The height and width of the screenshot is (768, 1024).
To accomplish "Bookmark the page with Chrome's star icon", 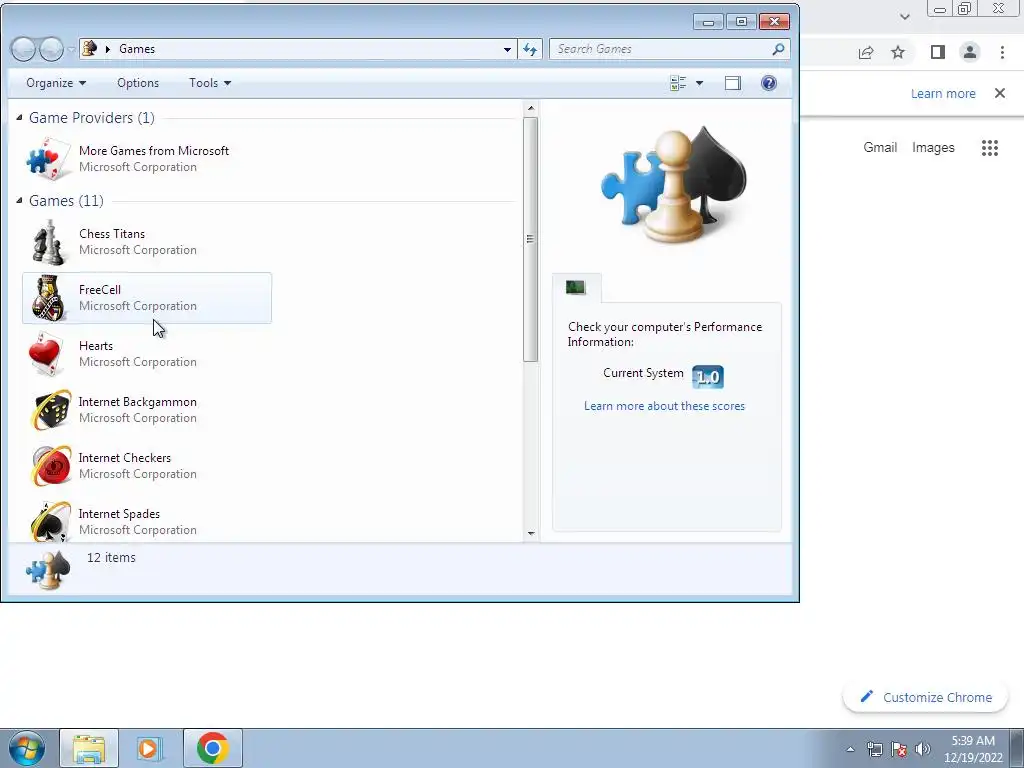I will (x=898, y=52).
